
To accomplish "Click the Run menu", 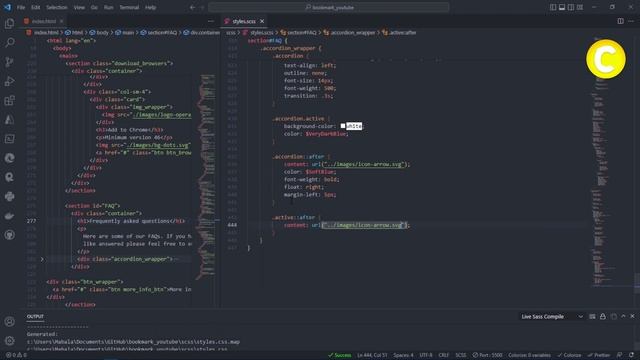I will click(x=108, y=7).
